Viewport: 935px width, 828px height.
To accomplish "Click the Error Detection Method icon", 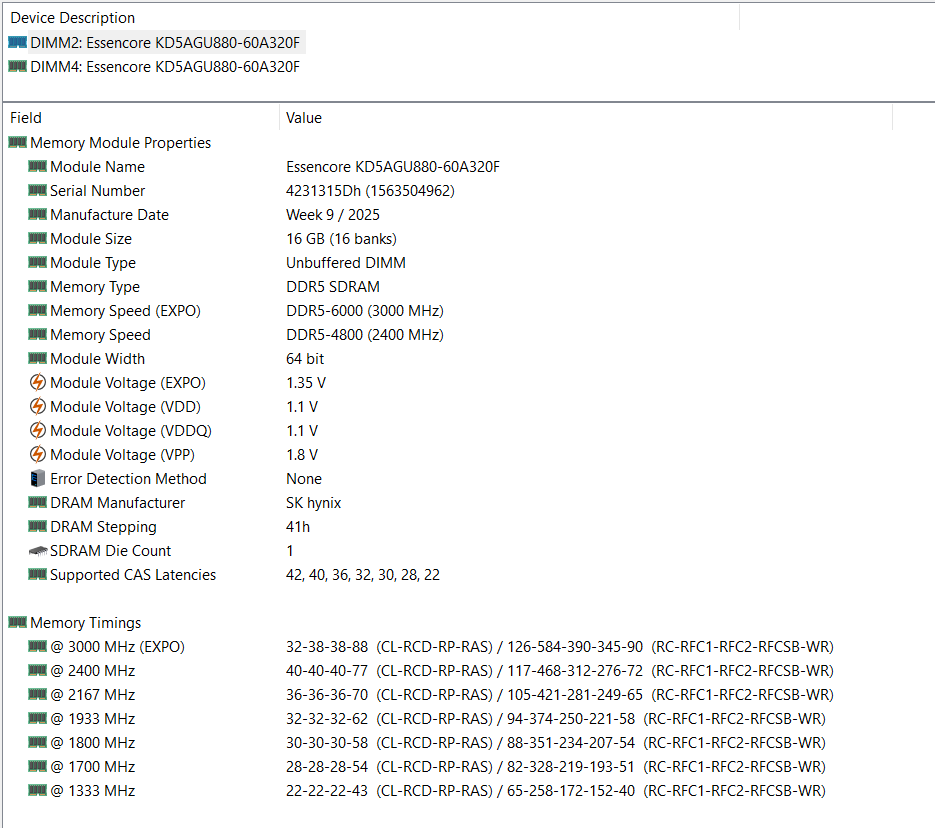I will tap(38, 479).
